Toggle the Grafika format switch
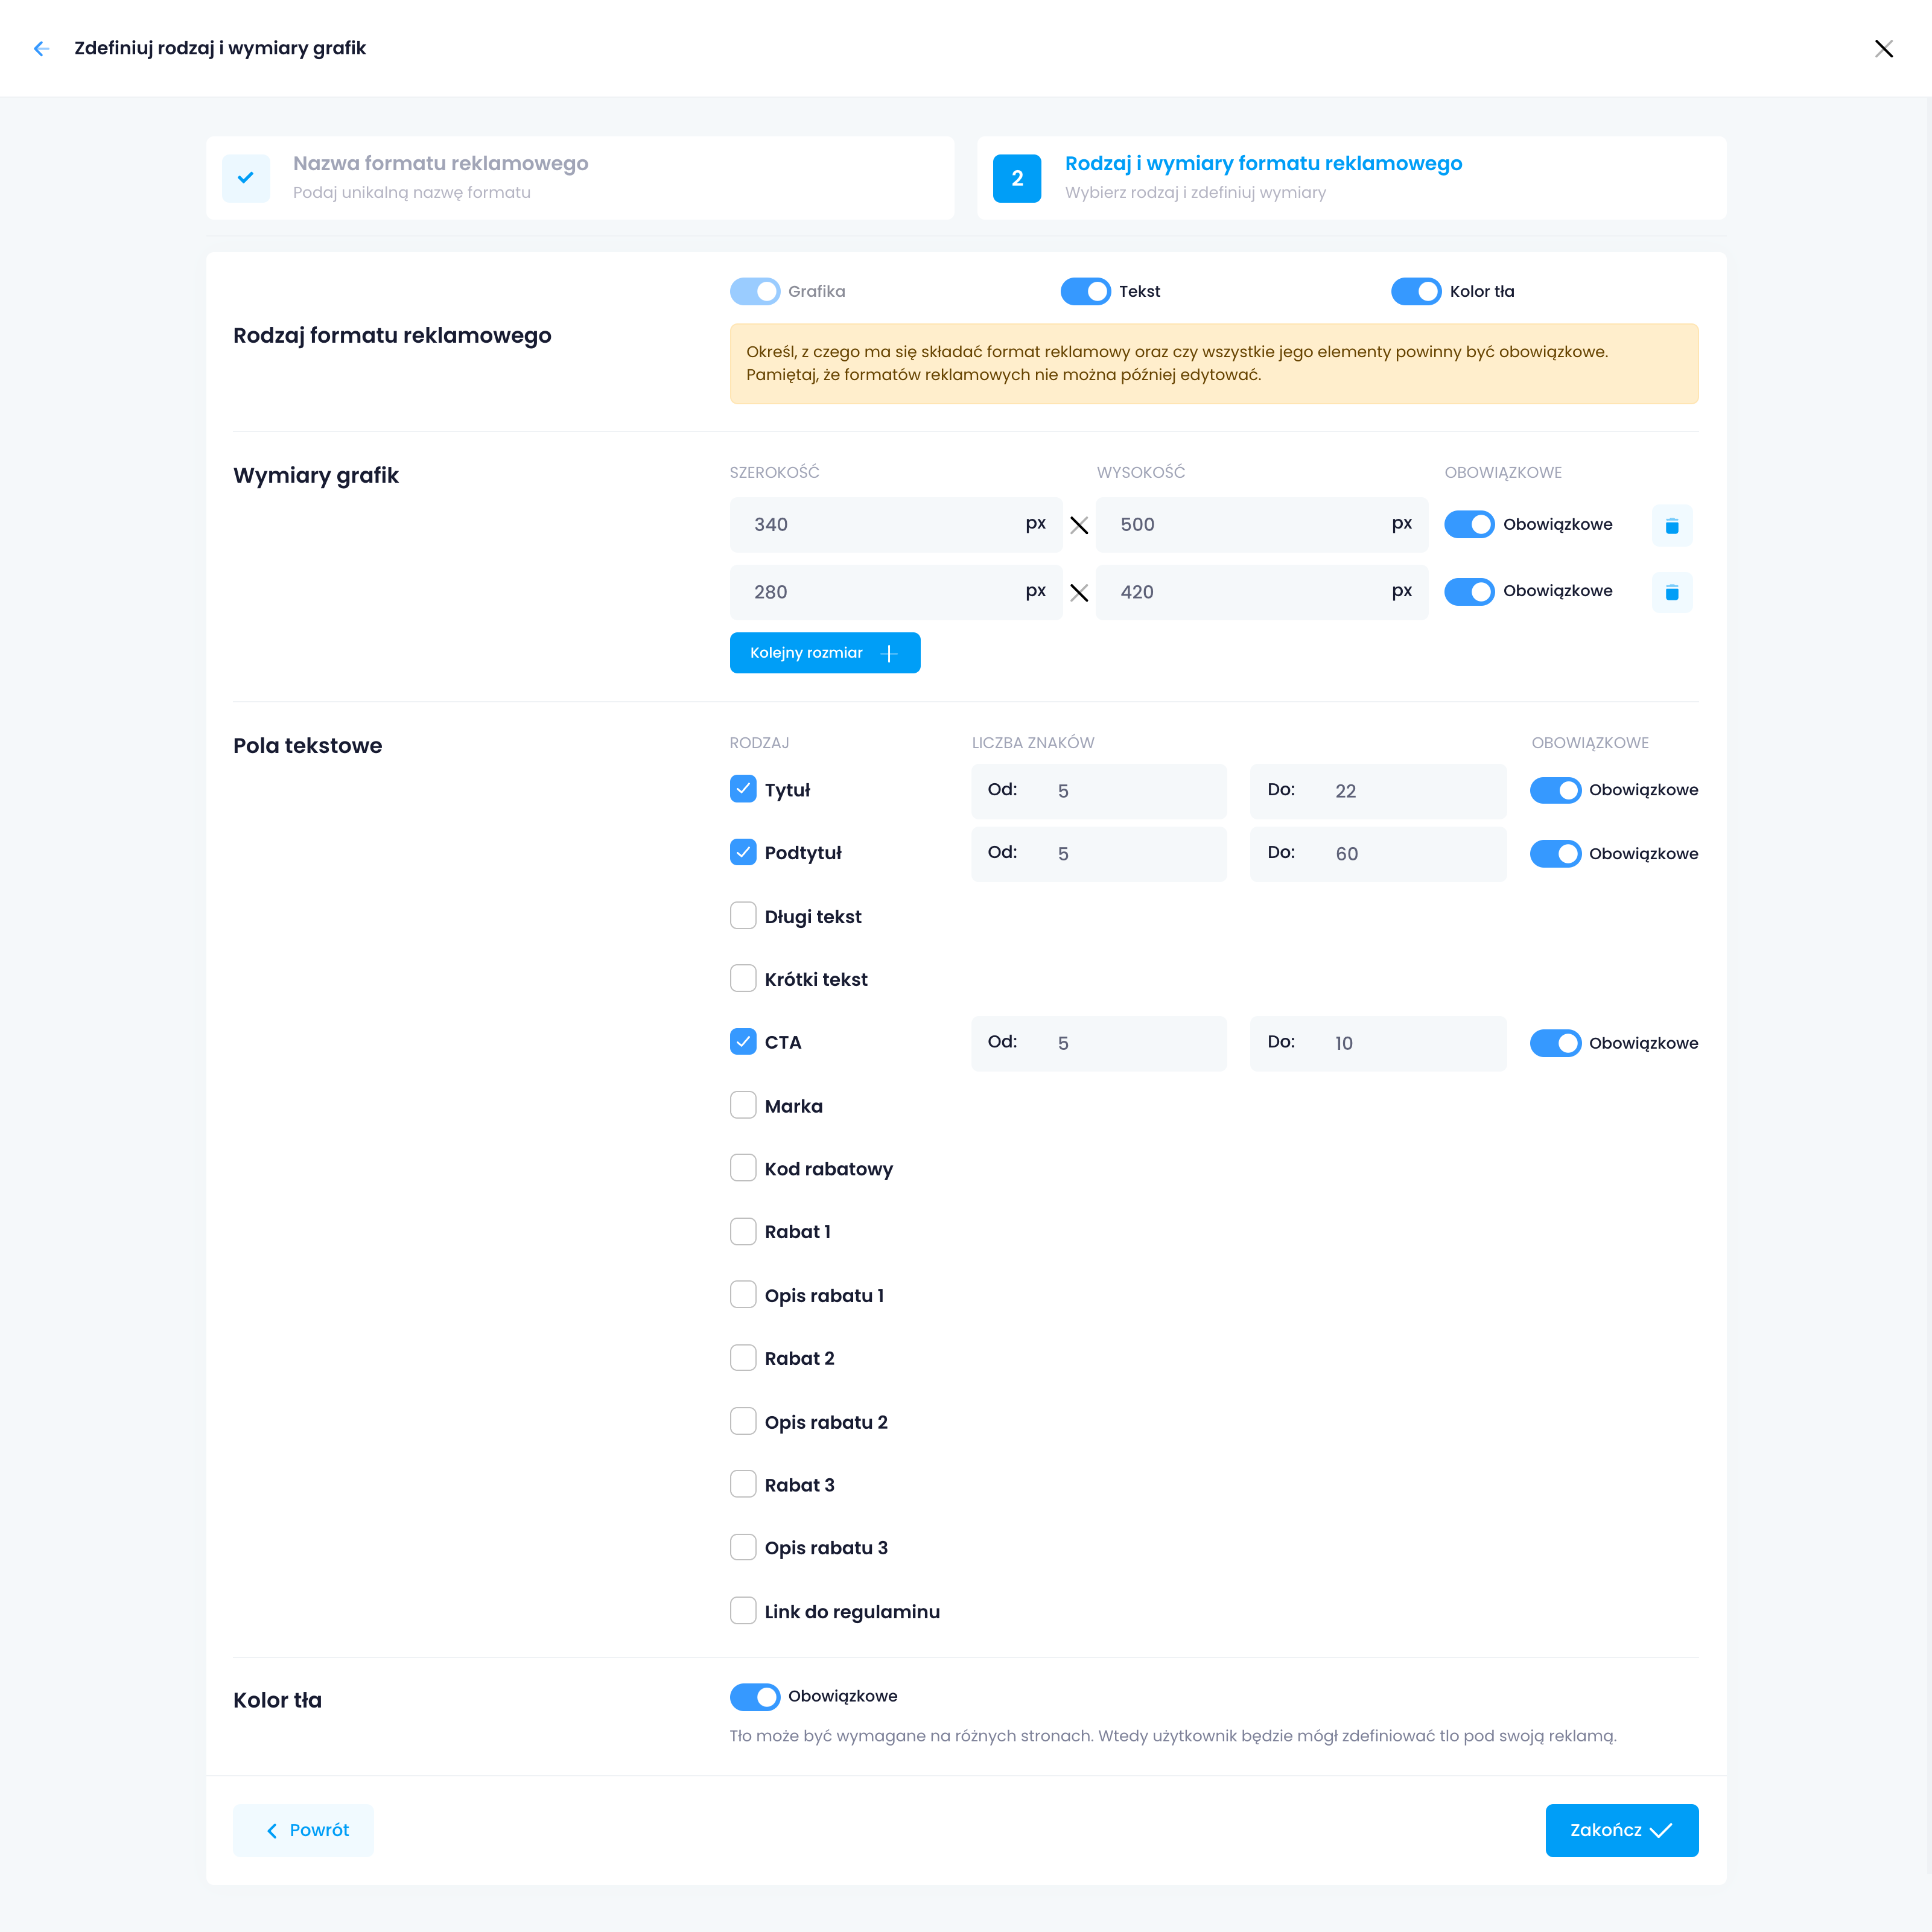 pos(755,291)
